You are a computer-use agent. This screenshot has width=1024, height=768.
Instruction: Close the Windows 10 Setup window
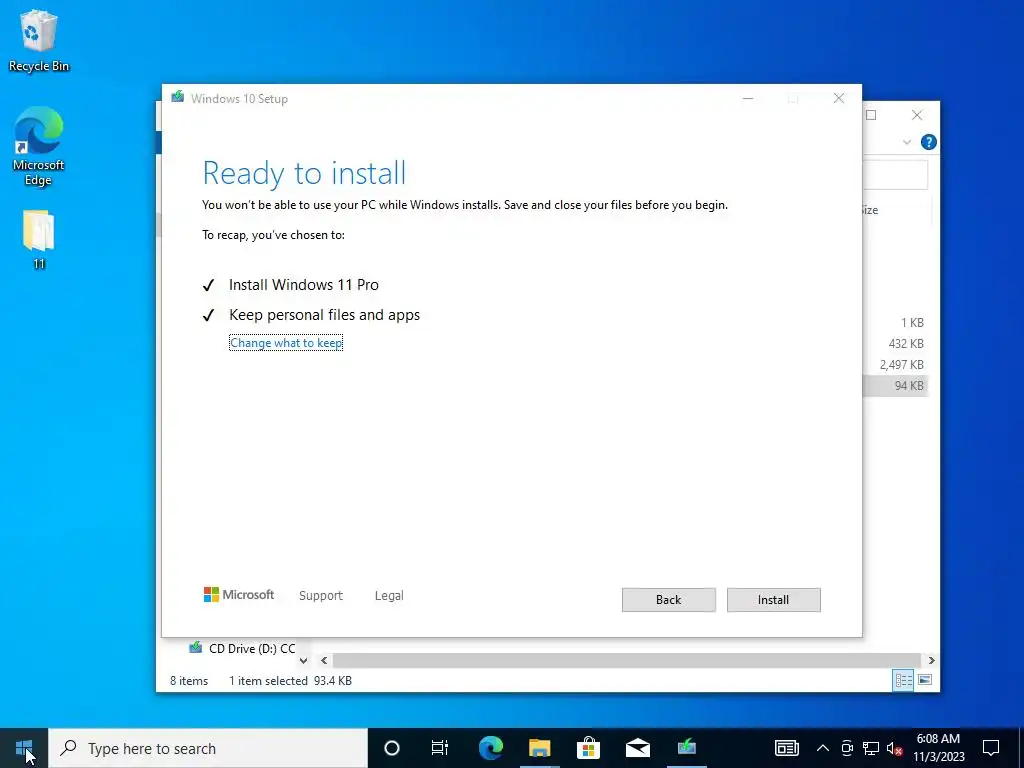[x=839, y=99]
